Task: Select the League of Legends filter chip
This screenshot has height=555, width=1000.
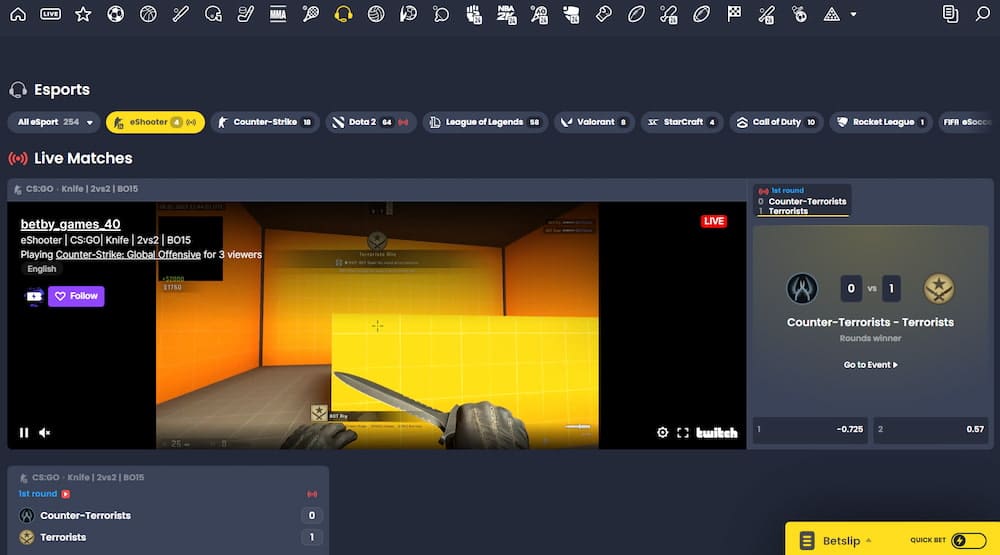Action: point(485,122)
